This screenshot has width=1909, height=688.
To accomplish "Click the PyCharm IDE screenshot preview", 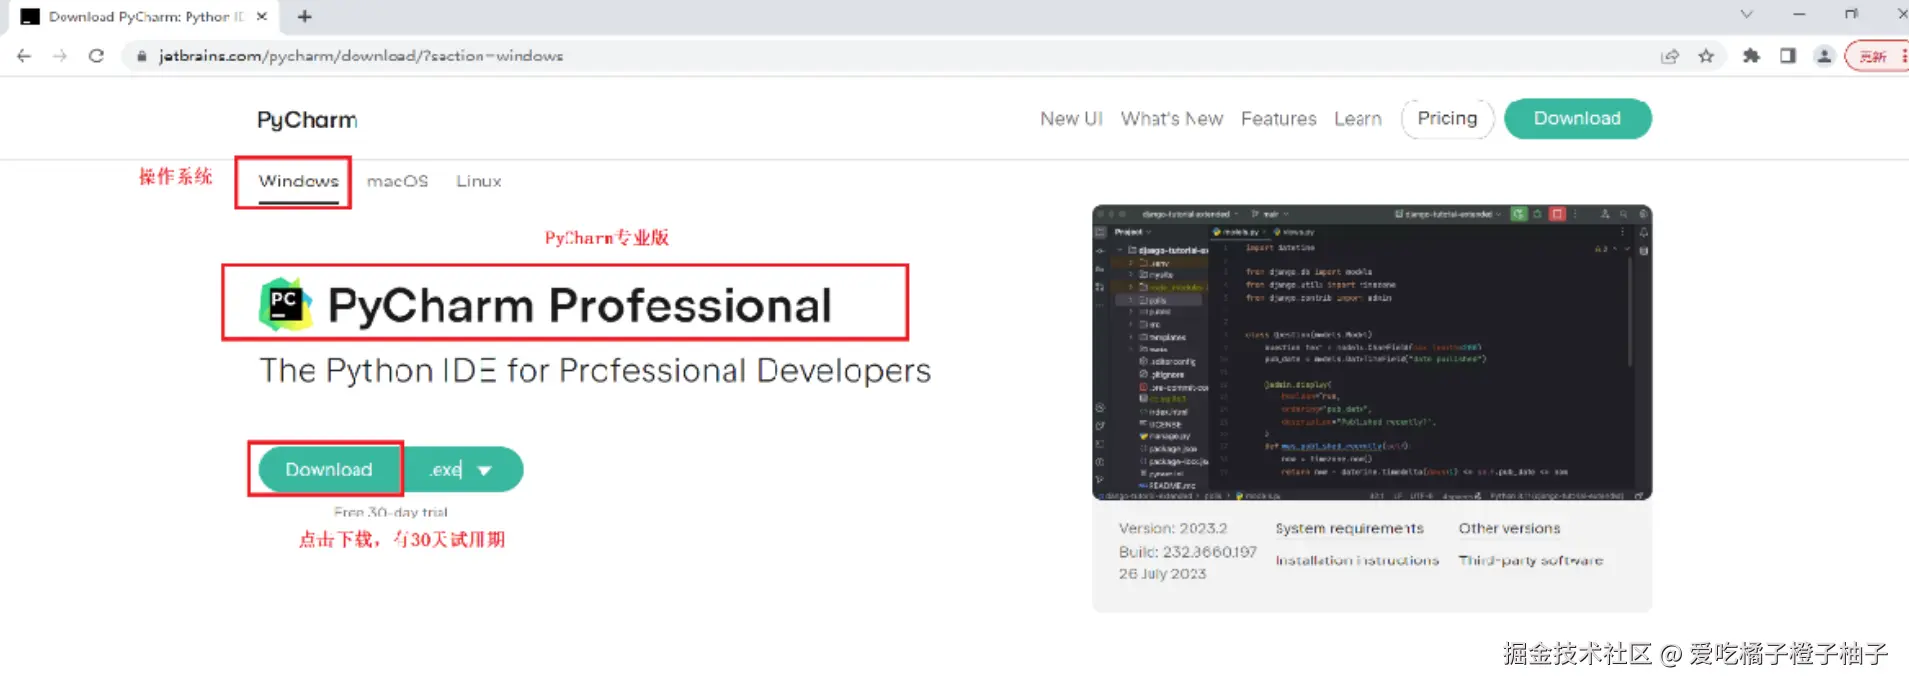I will (x=1372, y=353).
